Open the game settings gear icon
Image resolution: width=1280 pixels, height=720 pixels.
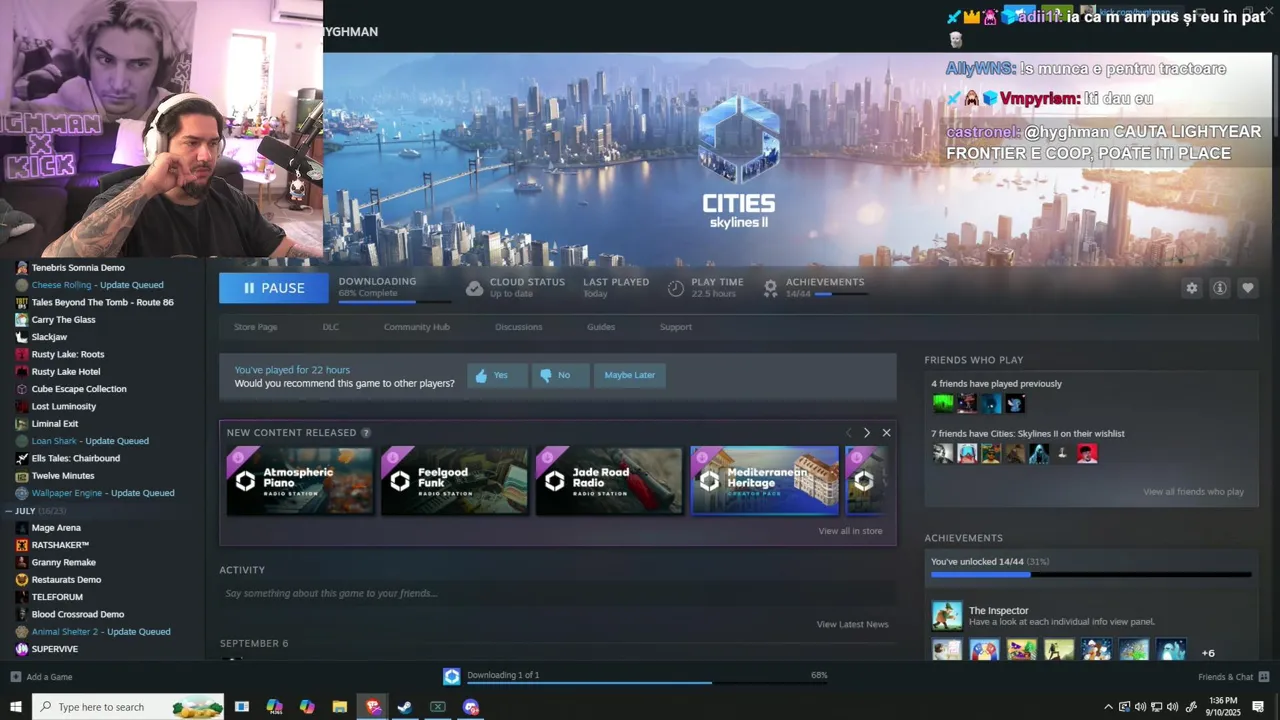coord(1191,288)
